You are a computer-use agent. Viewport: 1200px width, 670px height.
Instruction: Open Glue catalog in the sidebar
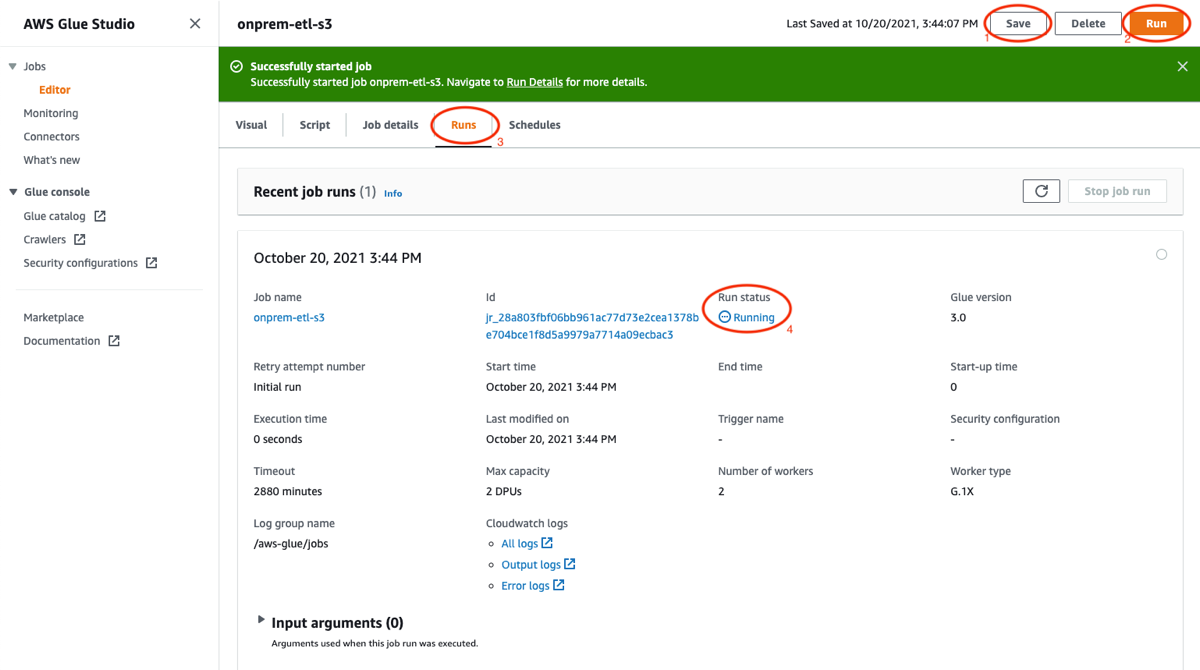point(54,216)
